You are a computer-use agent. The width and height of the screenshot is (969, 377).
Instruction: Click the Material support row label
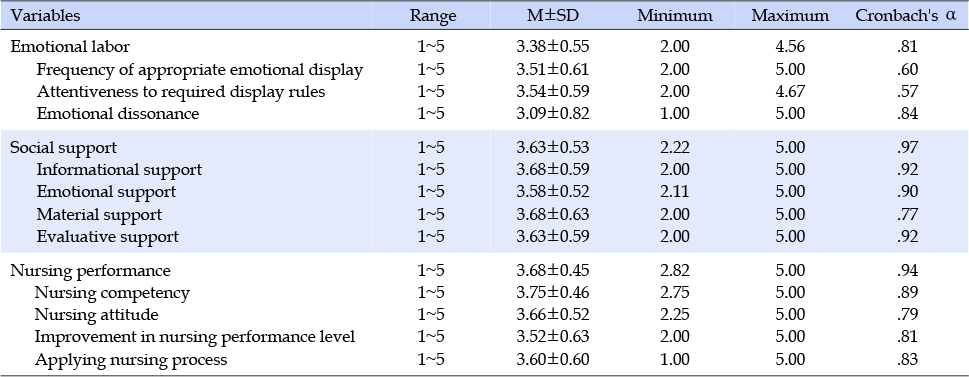point(99,214)
